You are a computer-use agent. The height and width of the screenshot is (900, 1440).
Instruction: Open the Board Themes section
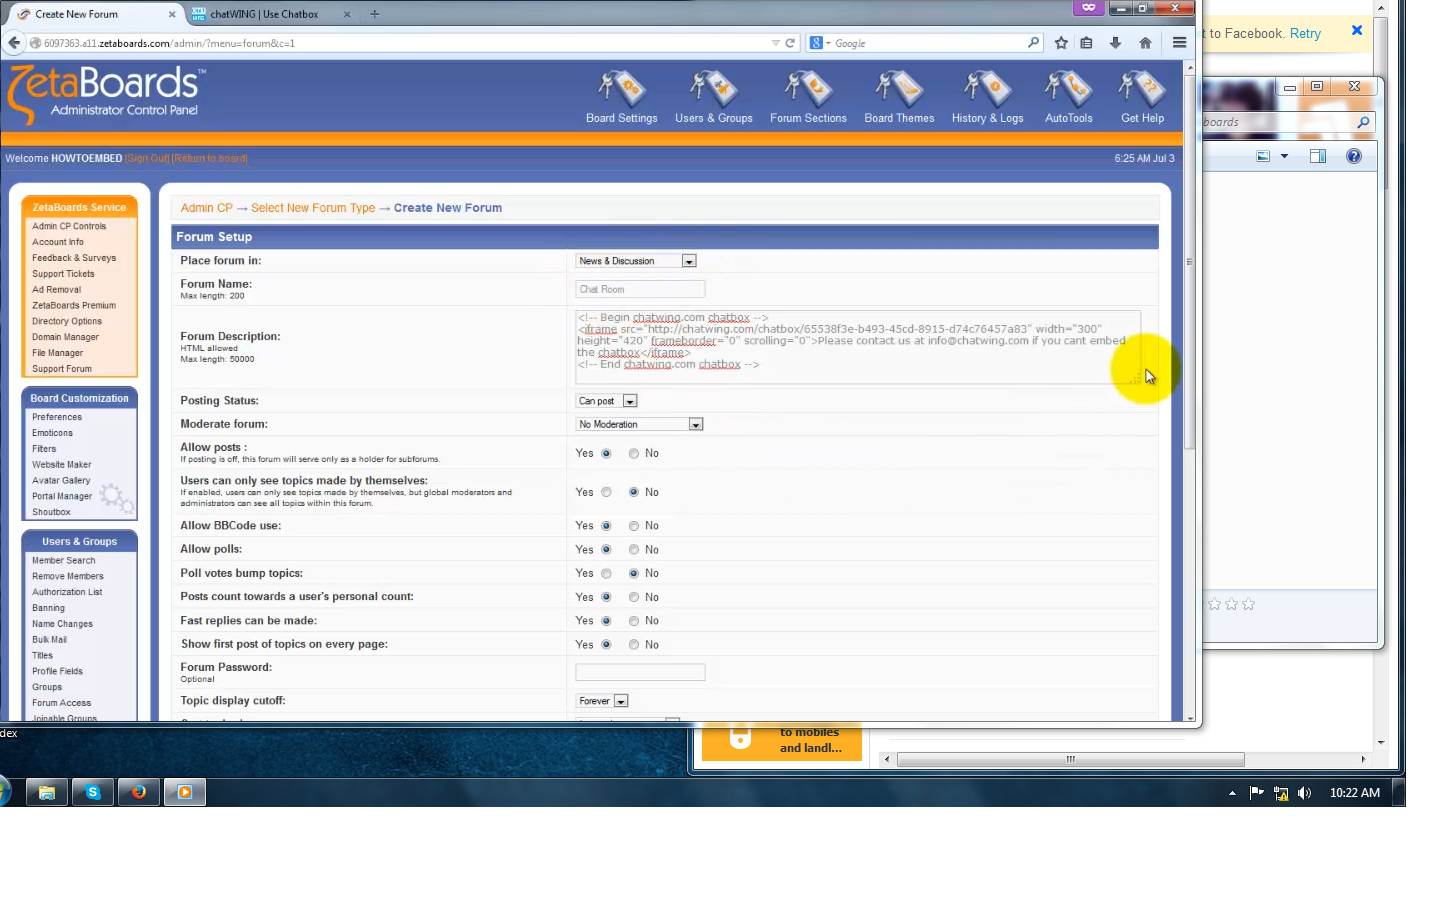[898, 97]
